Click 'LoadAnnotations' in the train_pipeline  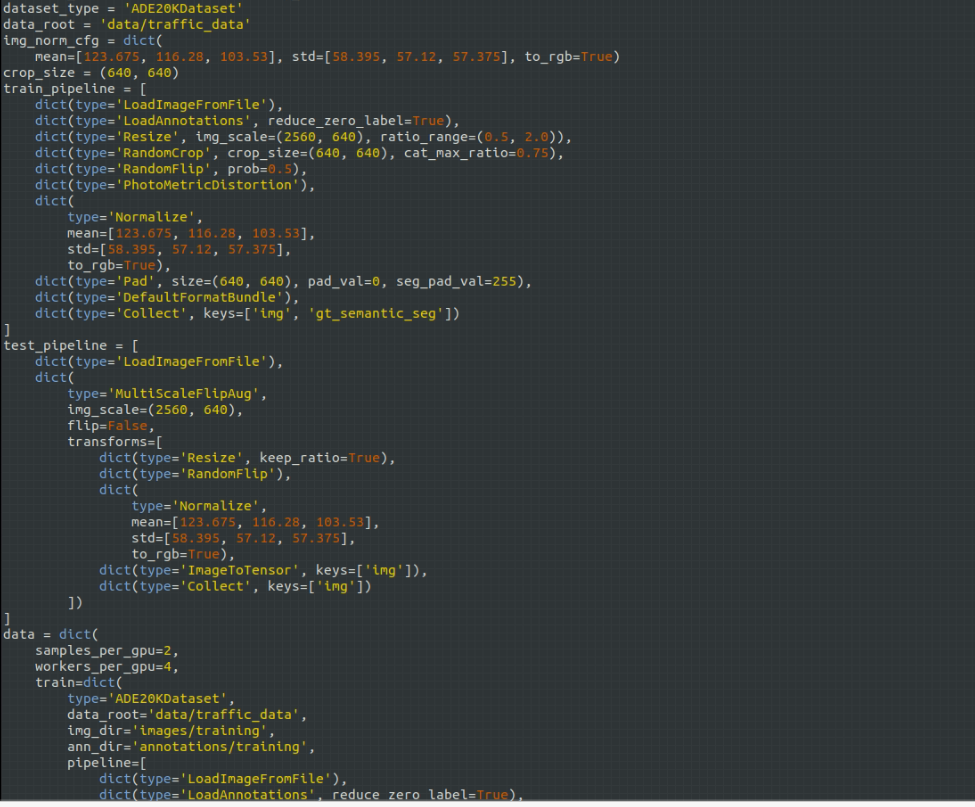(183, 121)
